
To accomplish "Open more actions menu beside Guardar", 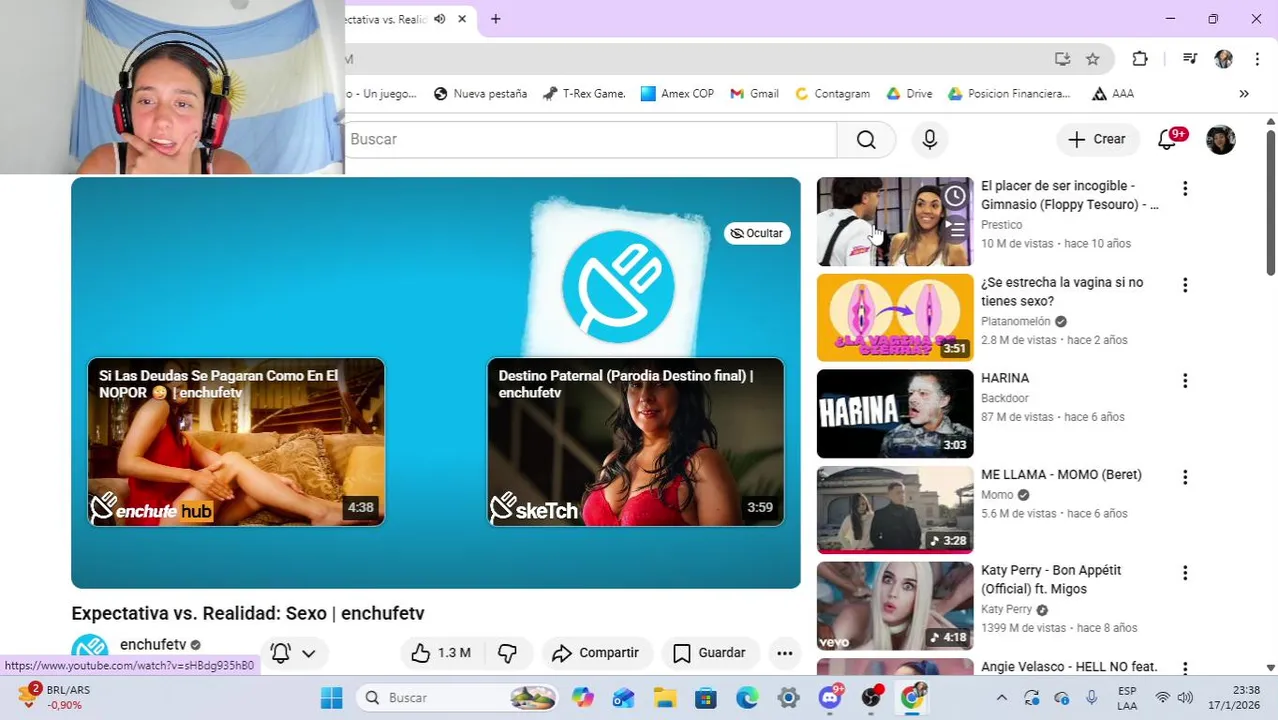I will (785, 653).
